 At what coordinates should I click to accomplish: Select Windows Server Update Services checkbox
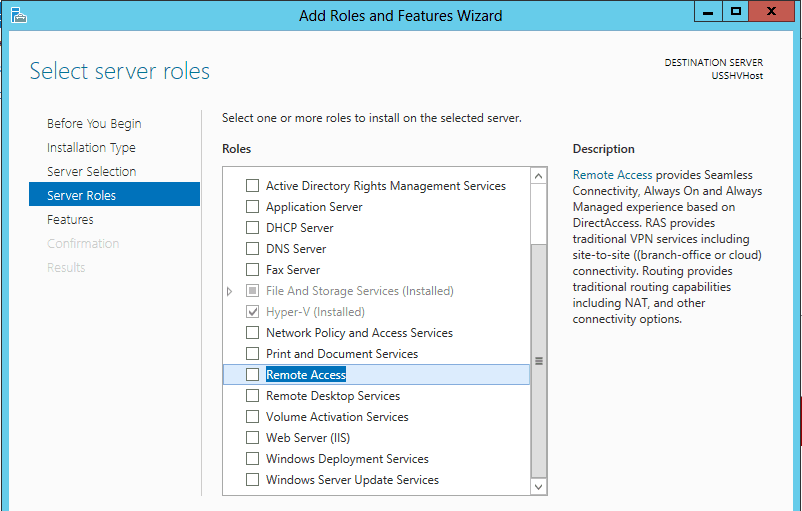click(252, 479)
